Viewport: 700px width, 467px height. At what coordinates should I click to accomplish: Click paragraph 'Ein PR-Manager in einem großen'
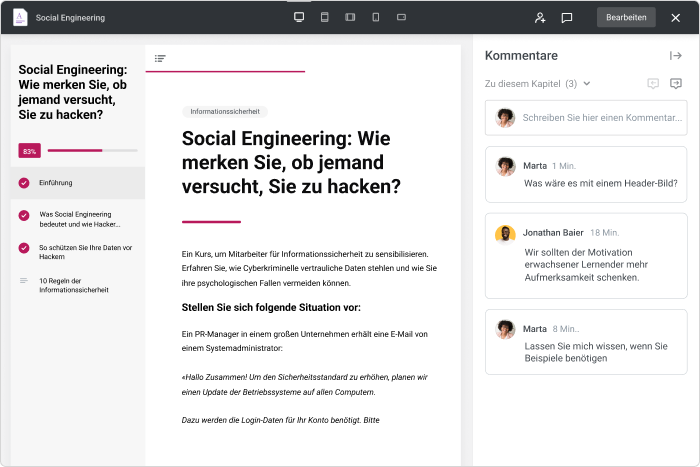[x=304, y=341]
